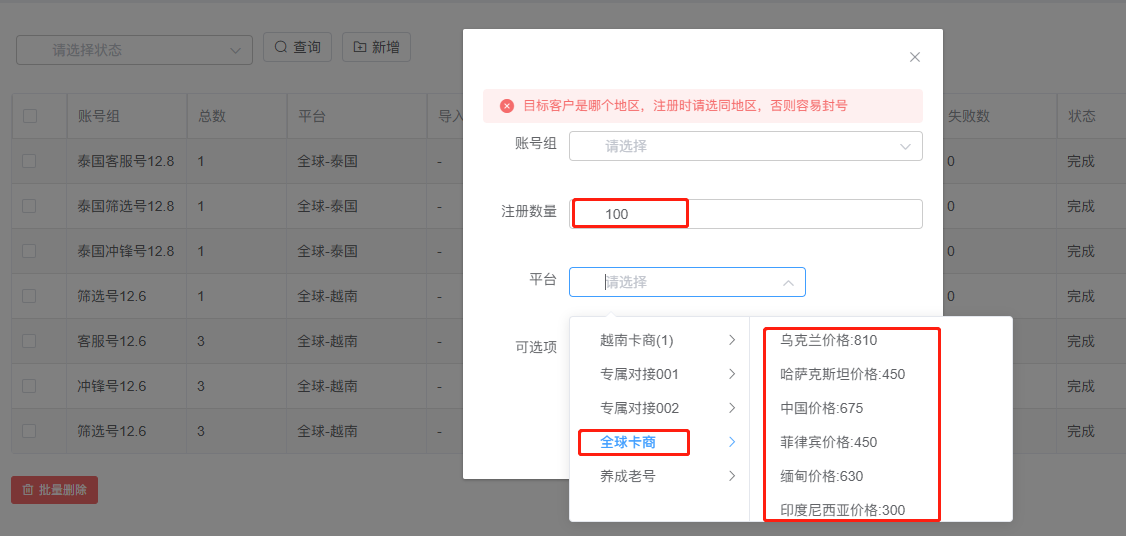Expand the 越南卡商(1) submenu arrow

(x=732, y=341)
